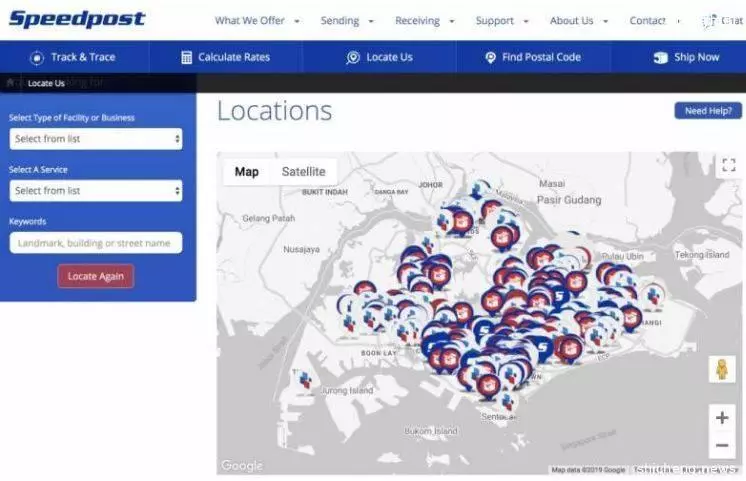
Task: Open the Select A Service dropdown
Action: pos(96,191)
